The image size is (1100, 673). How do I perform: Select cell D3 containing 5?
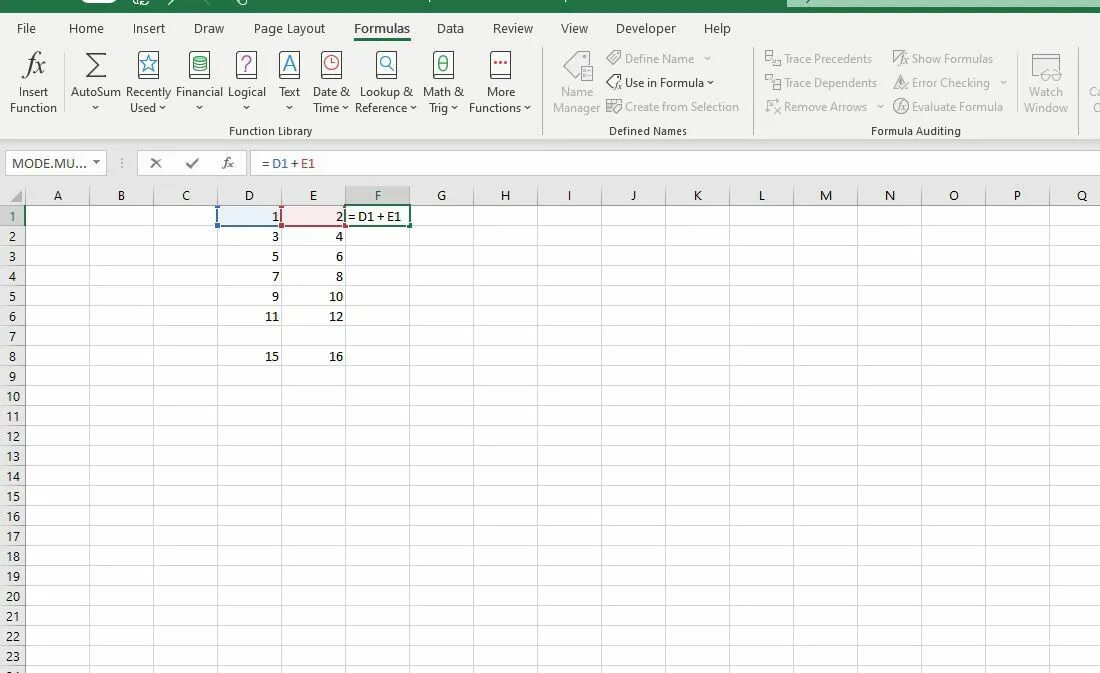[249, 256]
